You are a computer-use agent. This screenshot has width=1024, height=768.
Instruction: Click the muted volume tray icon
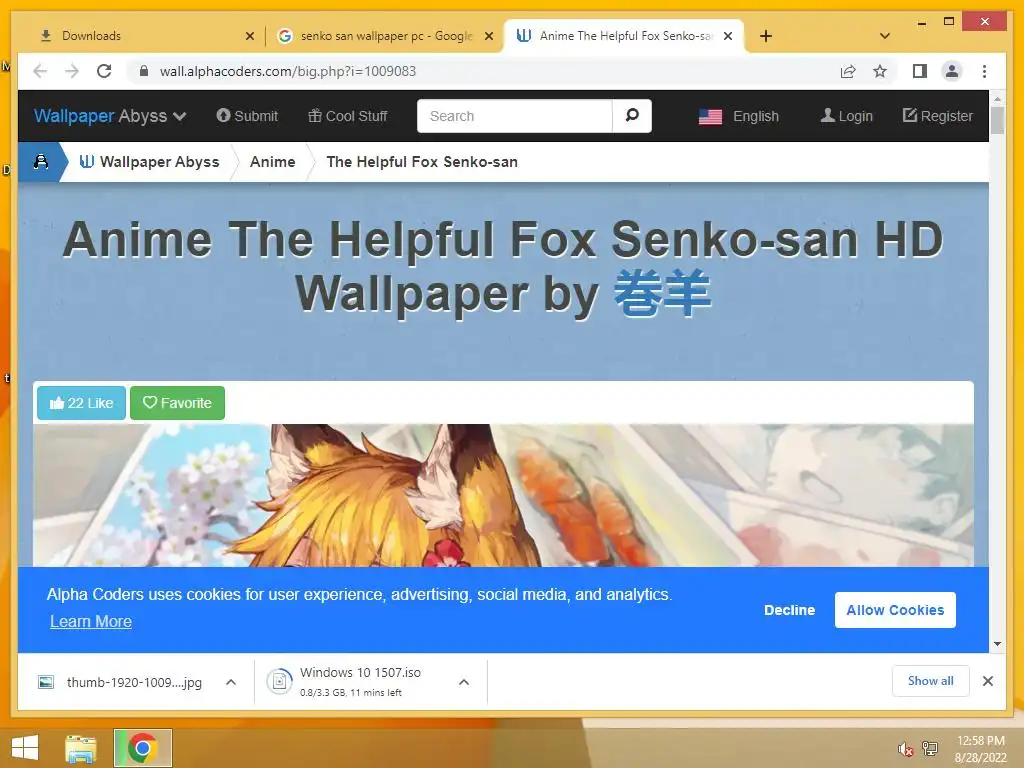905,749
